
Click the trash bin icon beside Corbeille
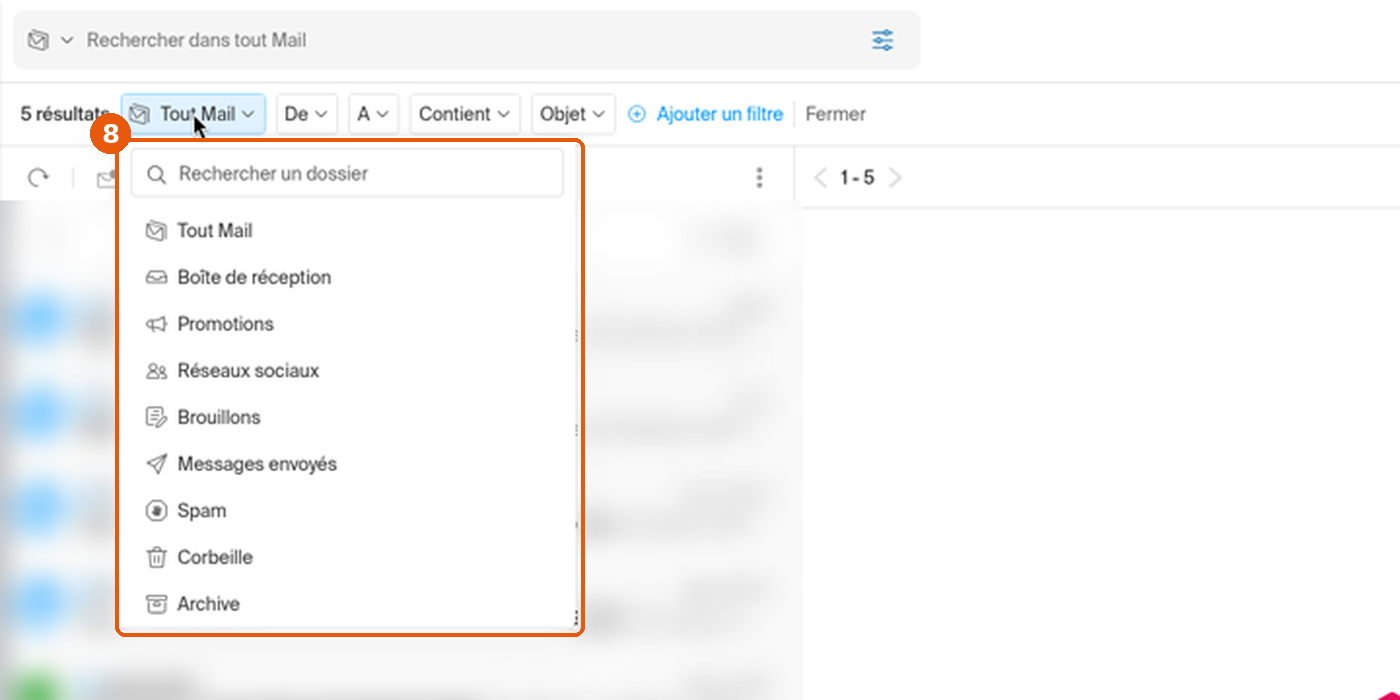156,557
